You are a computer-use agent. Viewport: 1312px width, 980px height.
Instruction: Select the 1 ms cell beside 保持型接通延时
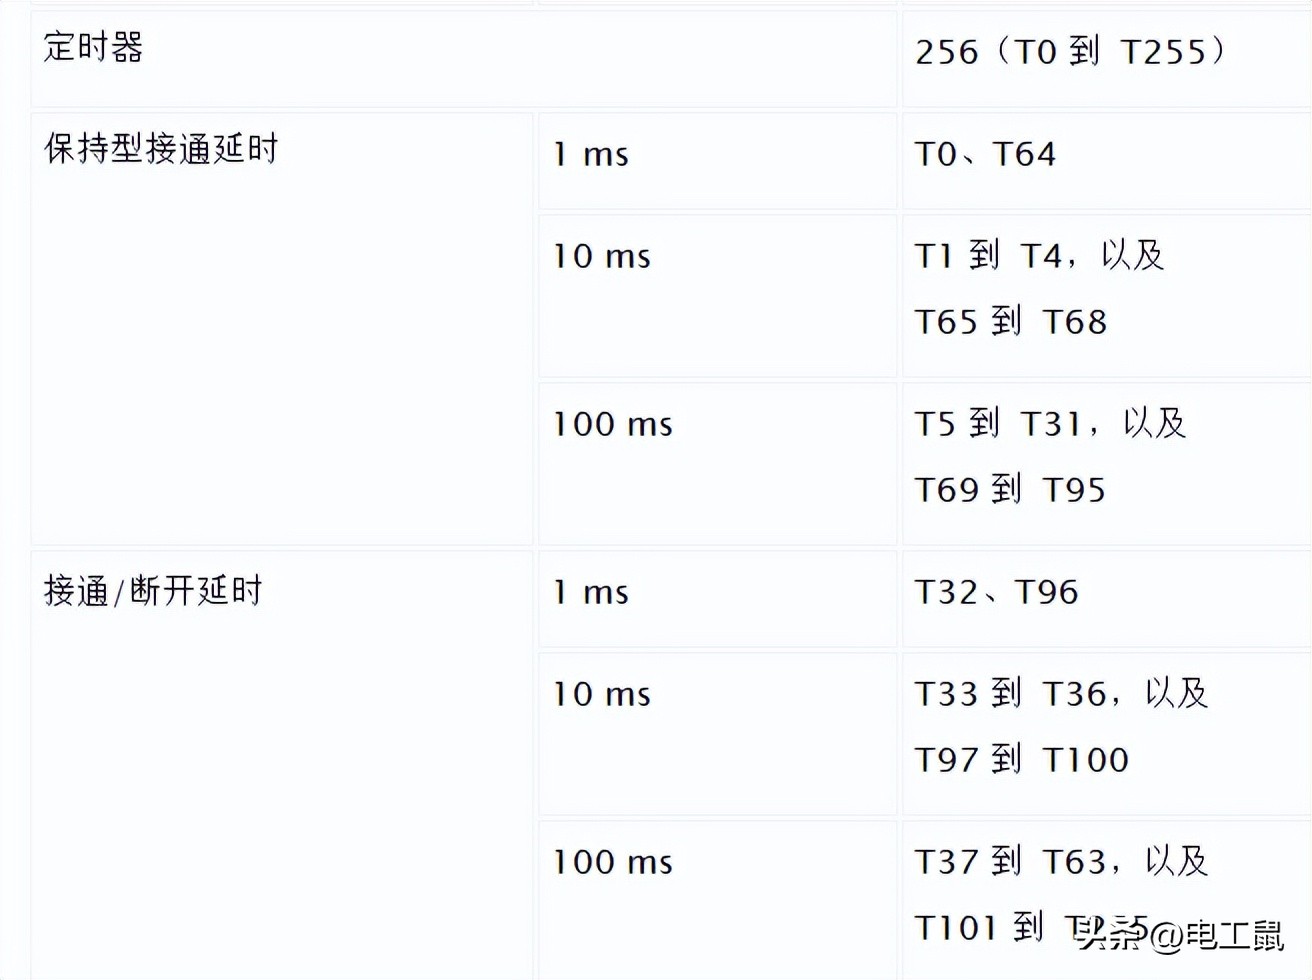[717, 160]
